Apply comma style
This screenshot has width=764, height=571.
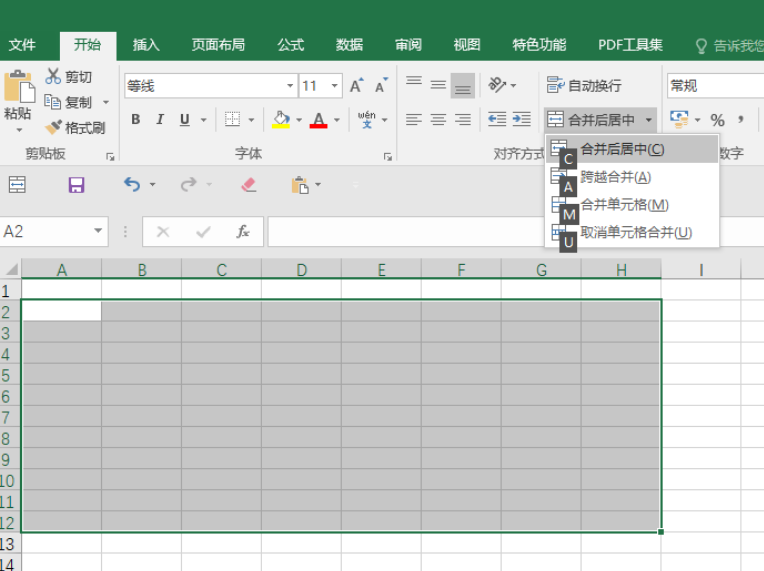[x=741, y=120]
